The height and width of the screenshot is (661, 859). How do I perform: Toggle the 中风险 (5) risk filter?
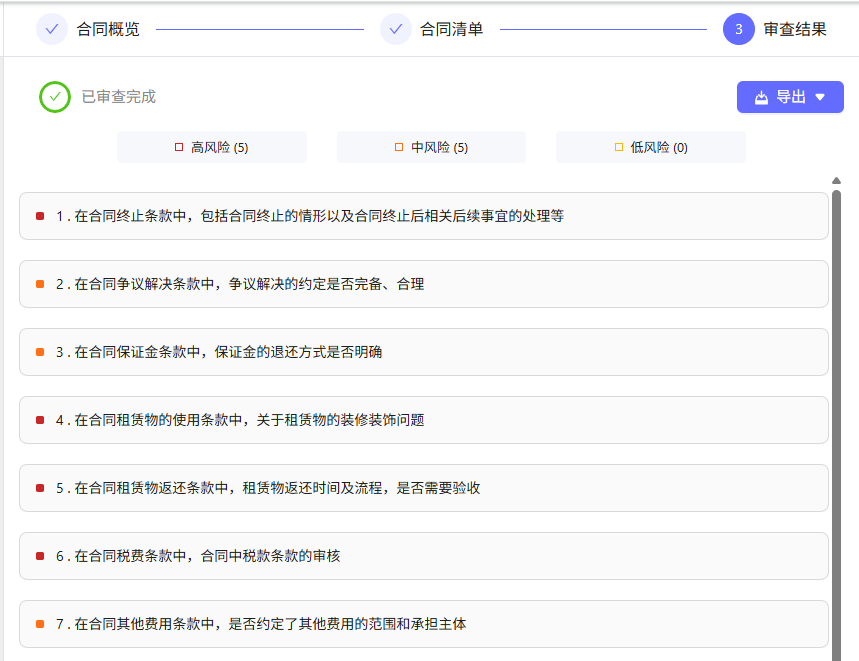tap(431, 146)
